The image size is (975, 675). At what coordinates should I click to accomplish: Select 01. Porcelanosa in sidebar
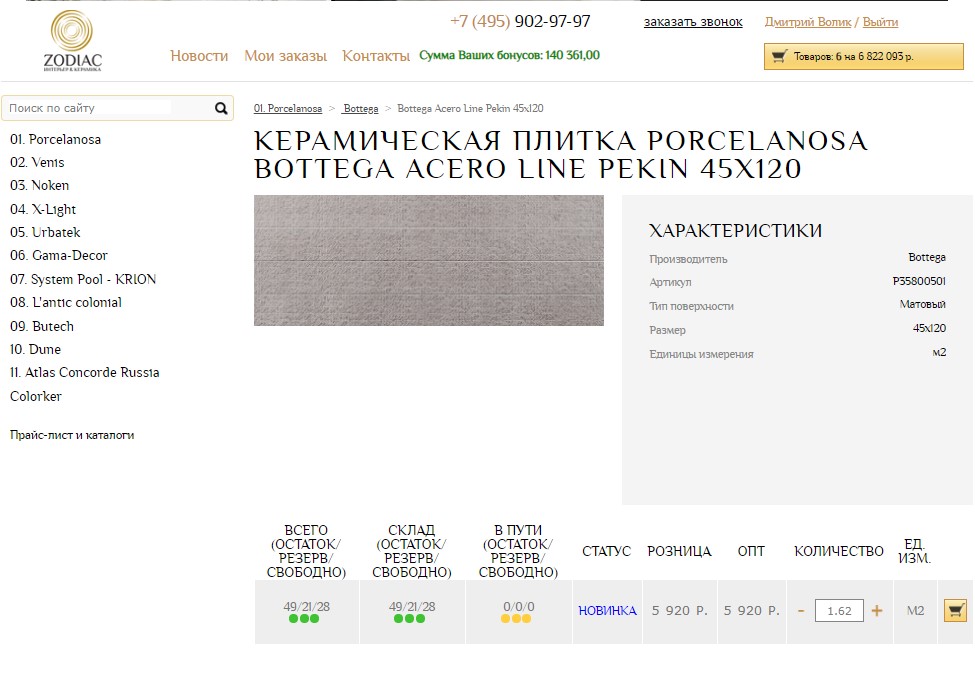click(x=55, y=139)
